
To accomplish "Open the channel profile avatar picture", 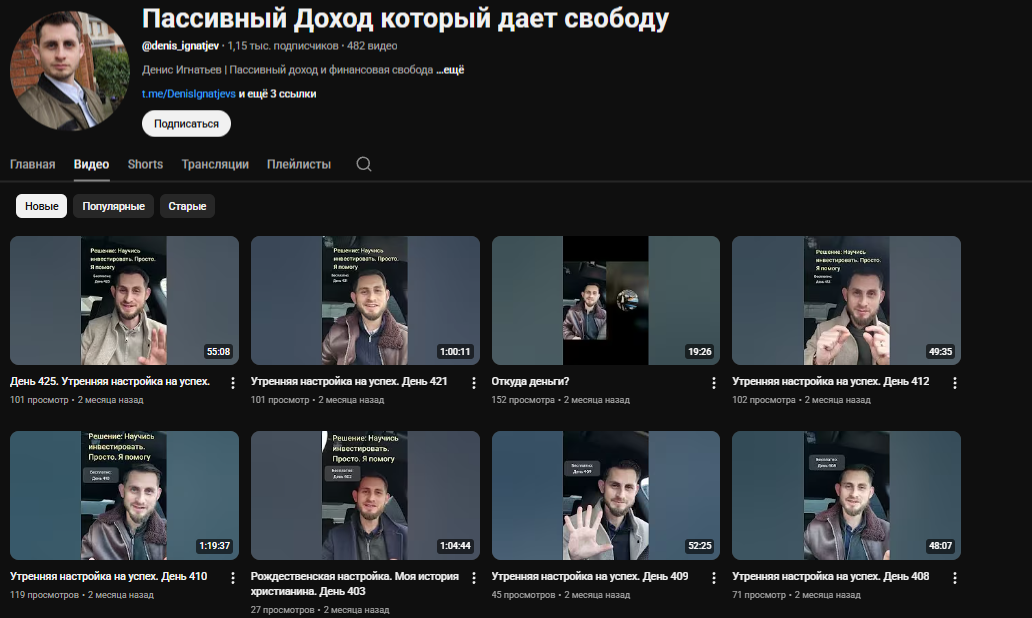I will pyautogui.click(x=70, y=70).
